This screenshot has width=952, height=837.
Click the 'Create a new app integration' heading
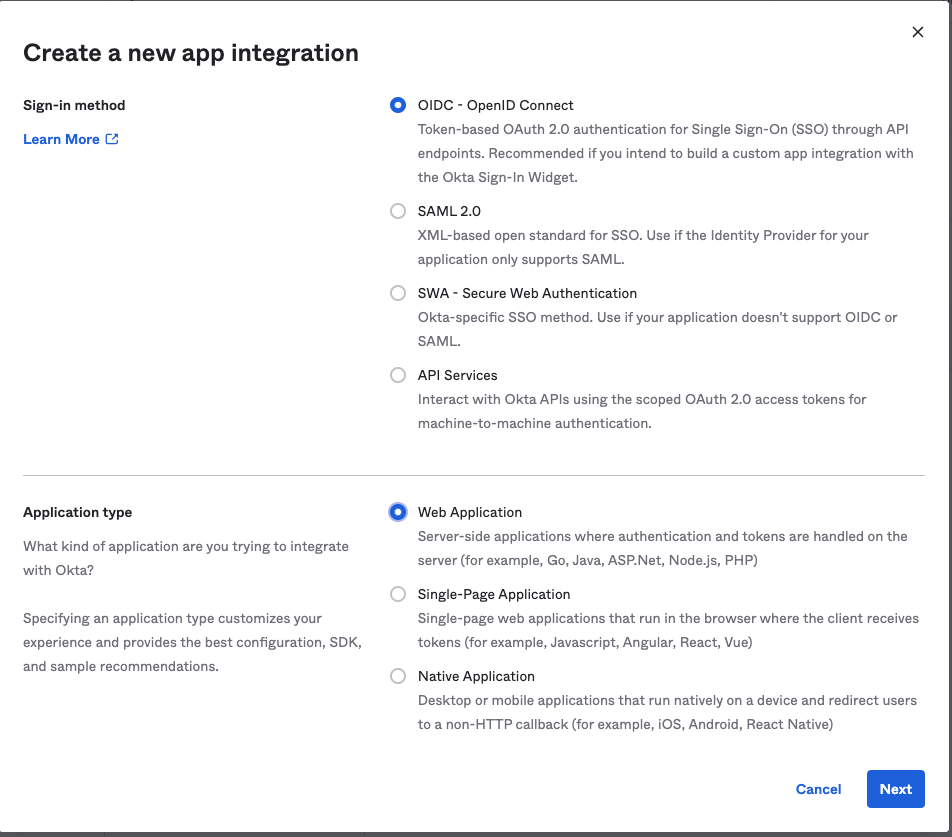tap(191, 53)
